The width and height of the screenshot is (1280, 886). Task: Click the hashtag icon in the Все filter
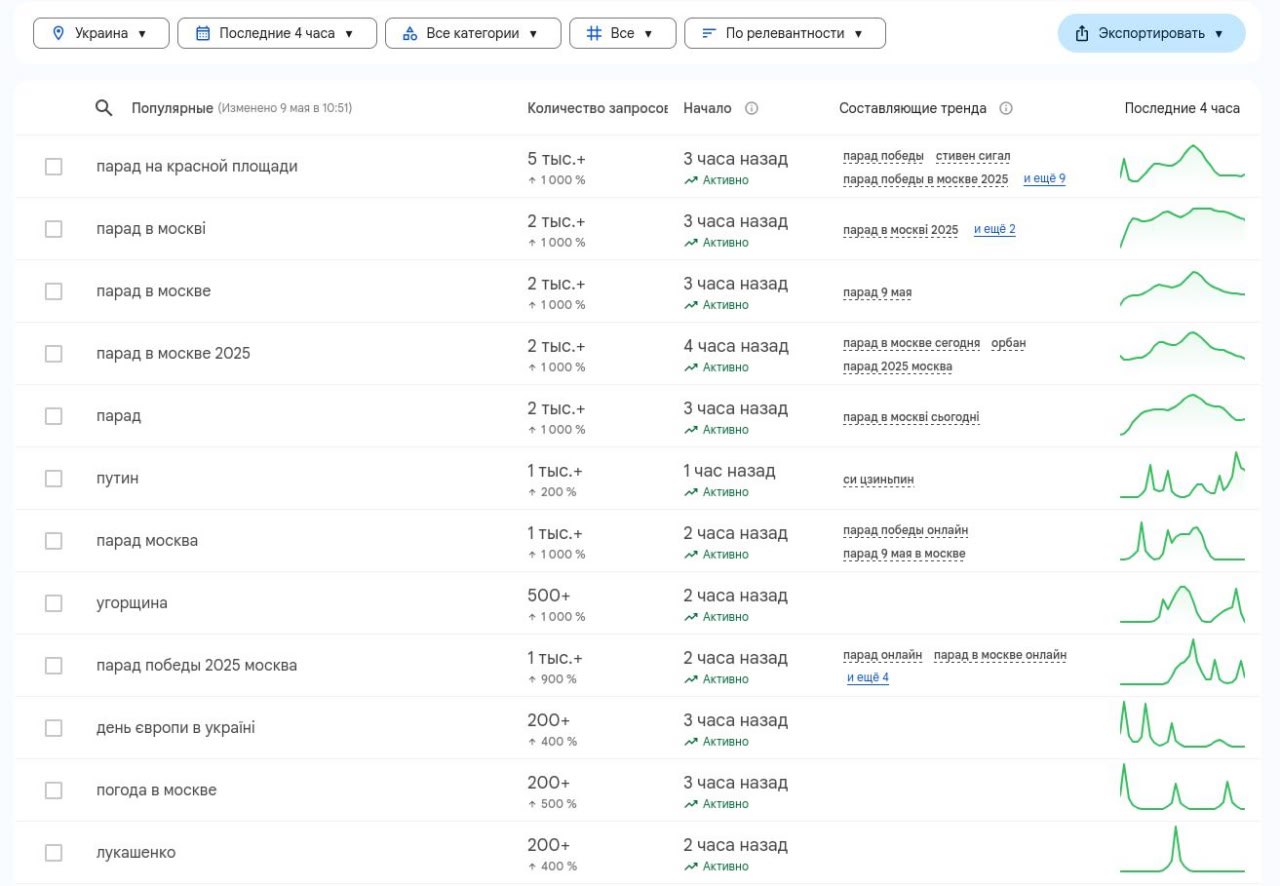pos(593,33)
